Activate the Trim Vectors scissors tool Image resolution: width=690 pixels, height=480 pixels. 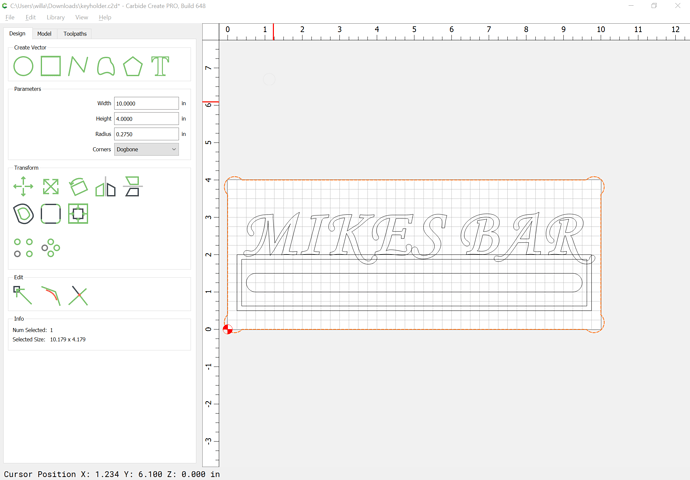pos(78,295)
